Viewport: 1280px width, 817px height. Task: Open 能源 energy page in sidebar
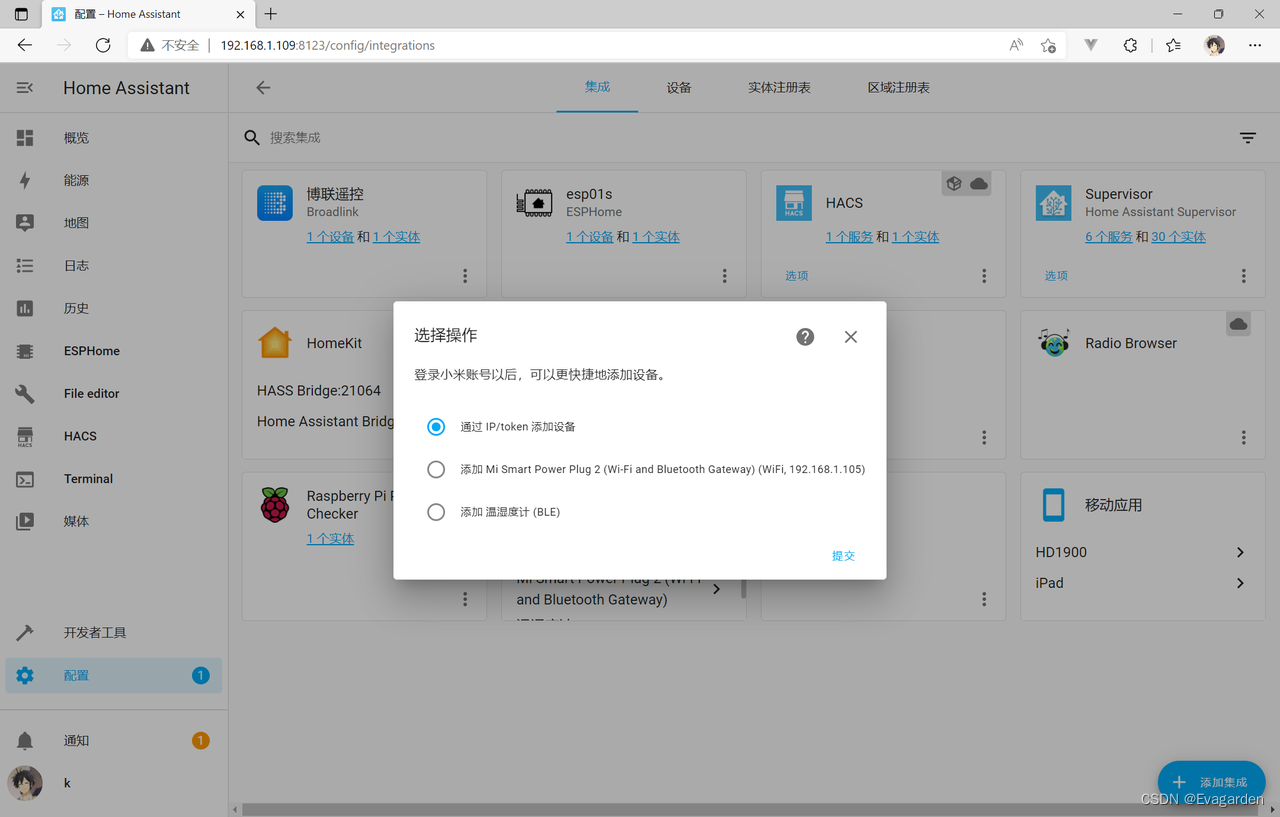(x=114, y=181)
